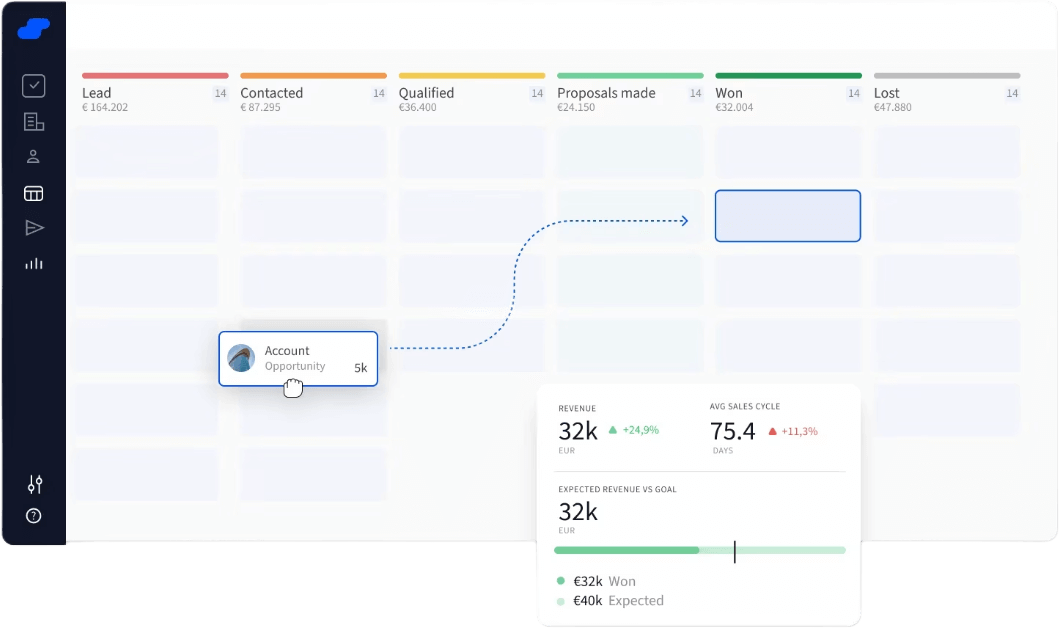
Task: Open the contacts person icon in sidebar
Action: tap(33, 156)
